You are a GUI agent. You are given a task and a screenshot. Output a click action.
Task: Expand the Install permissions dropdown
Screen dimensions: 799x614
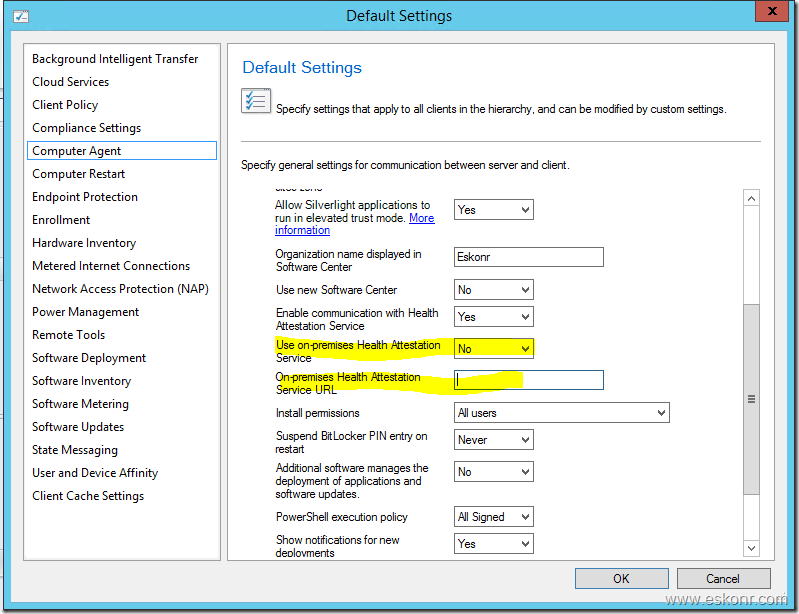click(561, 413)
